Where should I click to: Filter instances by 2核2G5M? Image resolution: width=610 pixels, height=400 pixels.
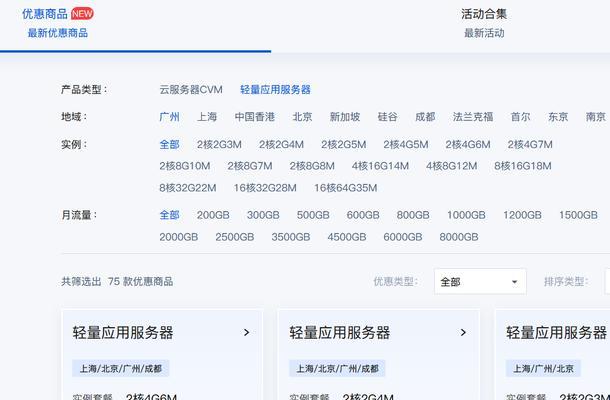pos(344,144)
